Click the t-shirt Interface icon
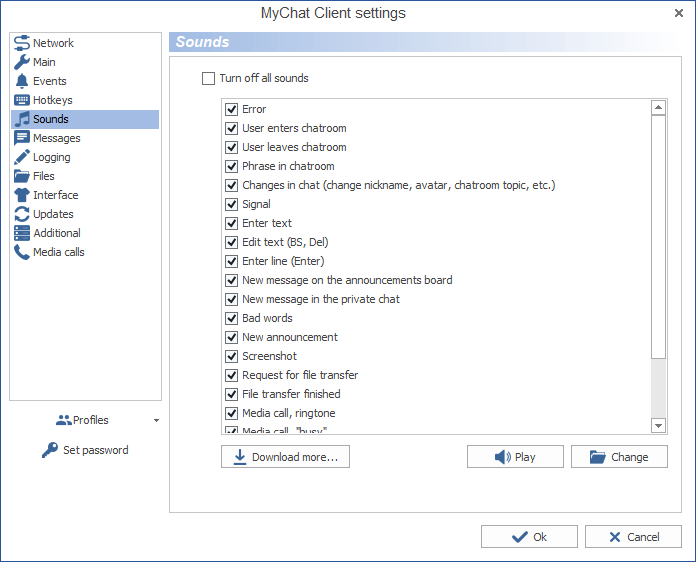 (22, 195)
